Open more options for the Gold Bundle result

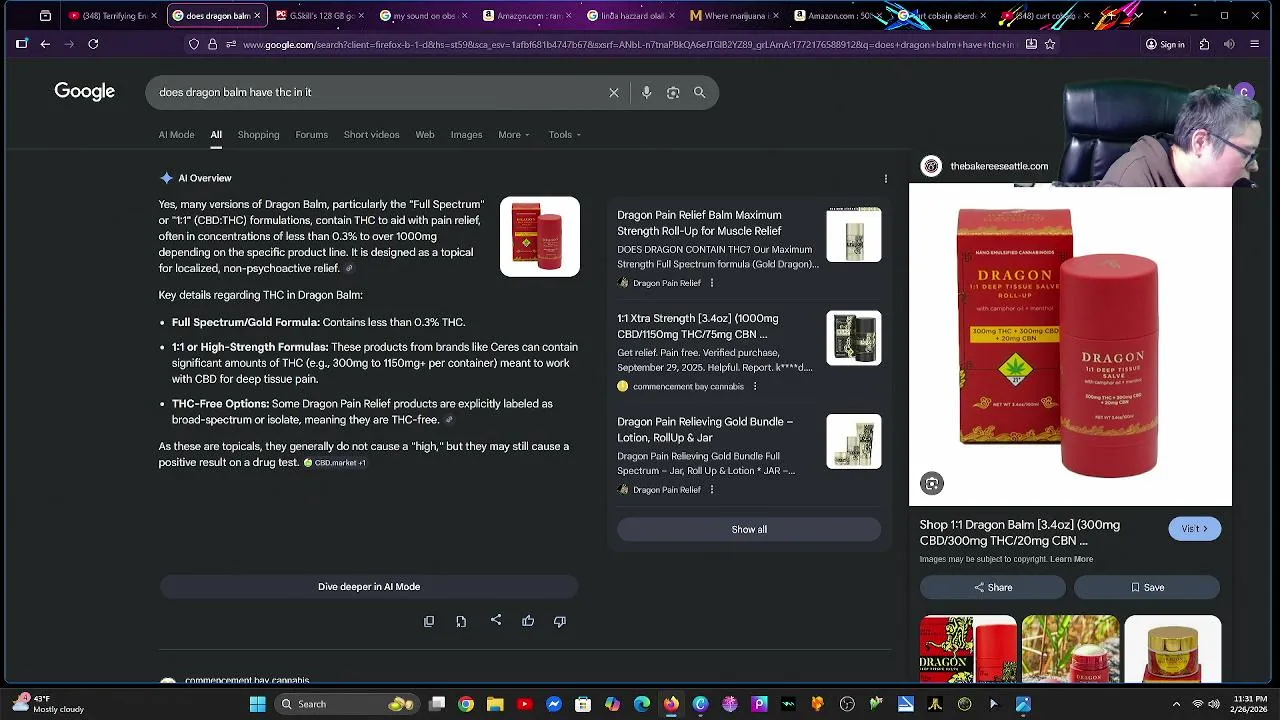click(712, 490)
